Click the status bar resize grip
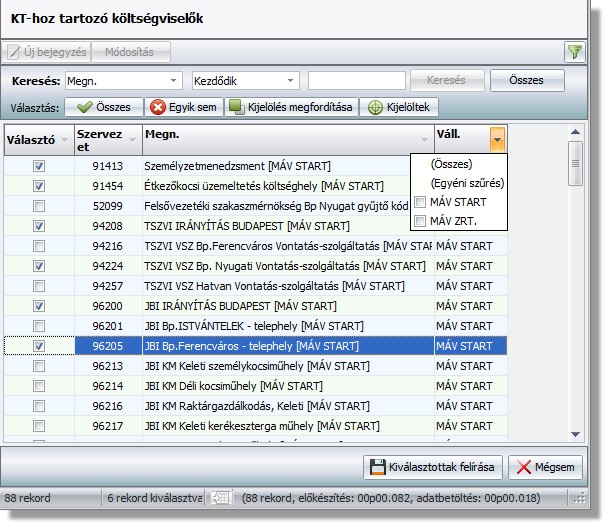Image resolution: width=606 pixels, height=525 pixels. point(580,499)
